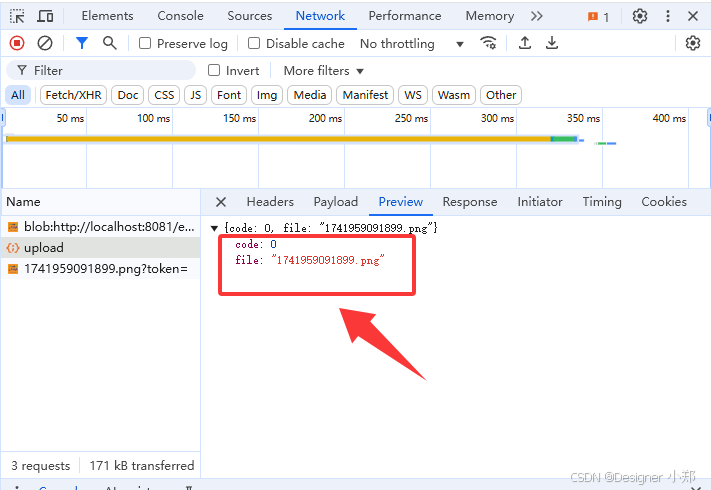This screenshot has width=711, height=490.
Task: Select the Preview detail tab
Action: 401,202
